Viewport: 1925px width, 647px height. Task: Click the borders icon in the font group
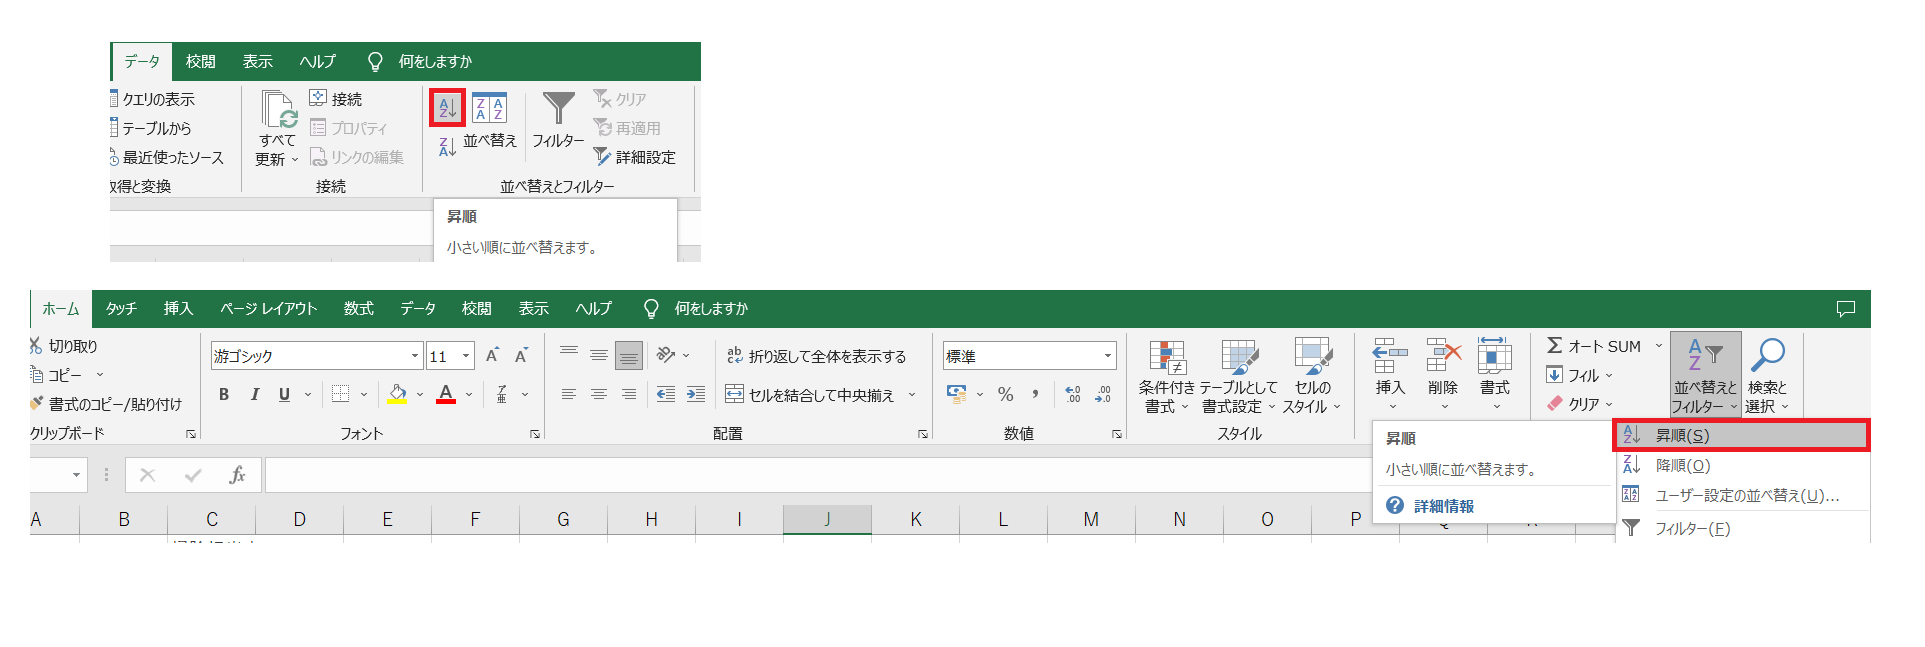pyautogui.click(x=340, y=394)
